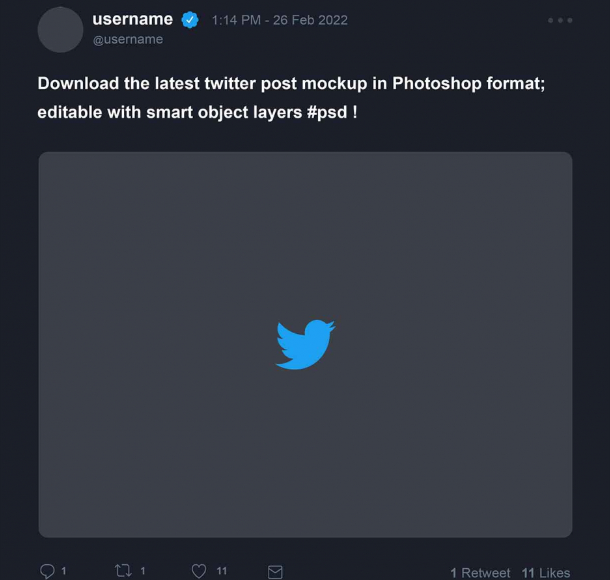This screenshot has width=610, height=580.
Task: Click the #psd hashtag
Action: (x=327, y=112)
